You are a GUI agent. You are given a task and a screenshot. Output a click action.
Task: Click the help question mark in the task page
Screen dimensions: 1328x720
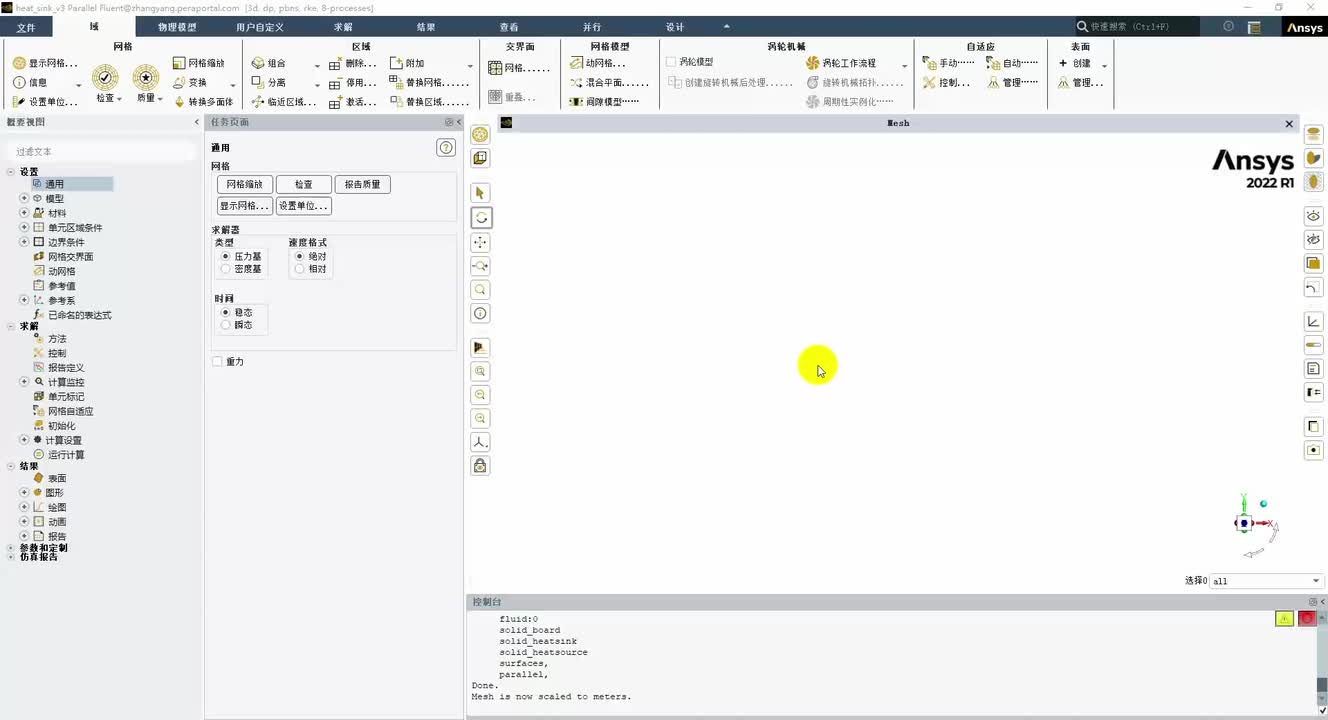(446, 148)
